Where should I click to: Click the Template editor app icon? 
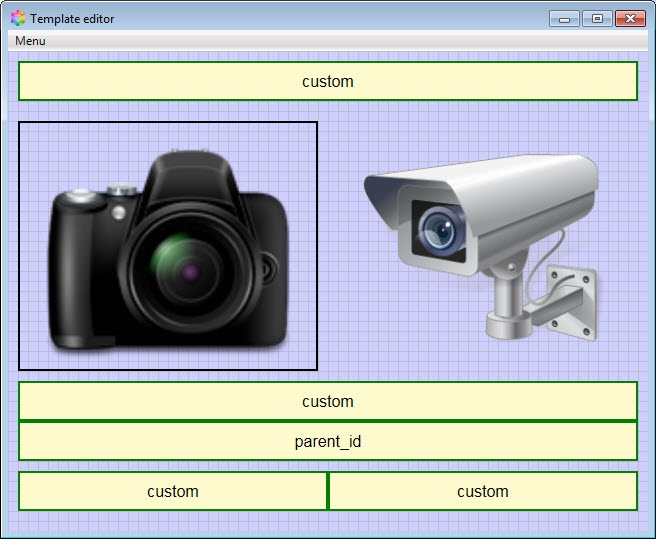[18, 18]
